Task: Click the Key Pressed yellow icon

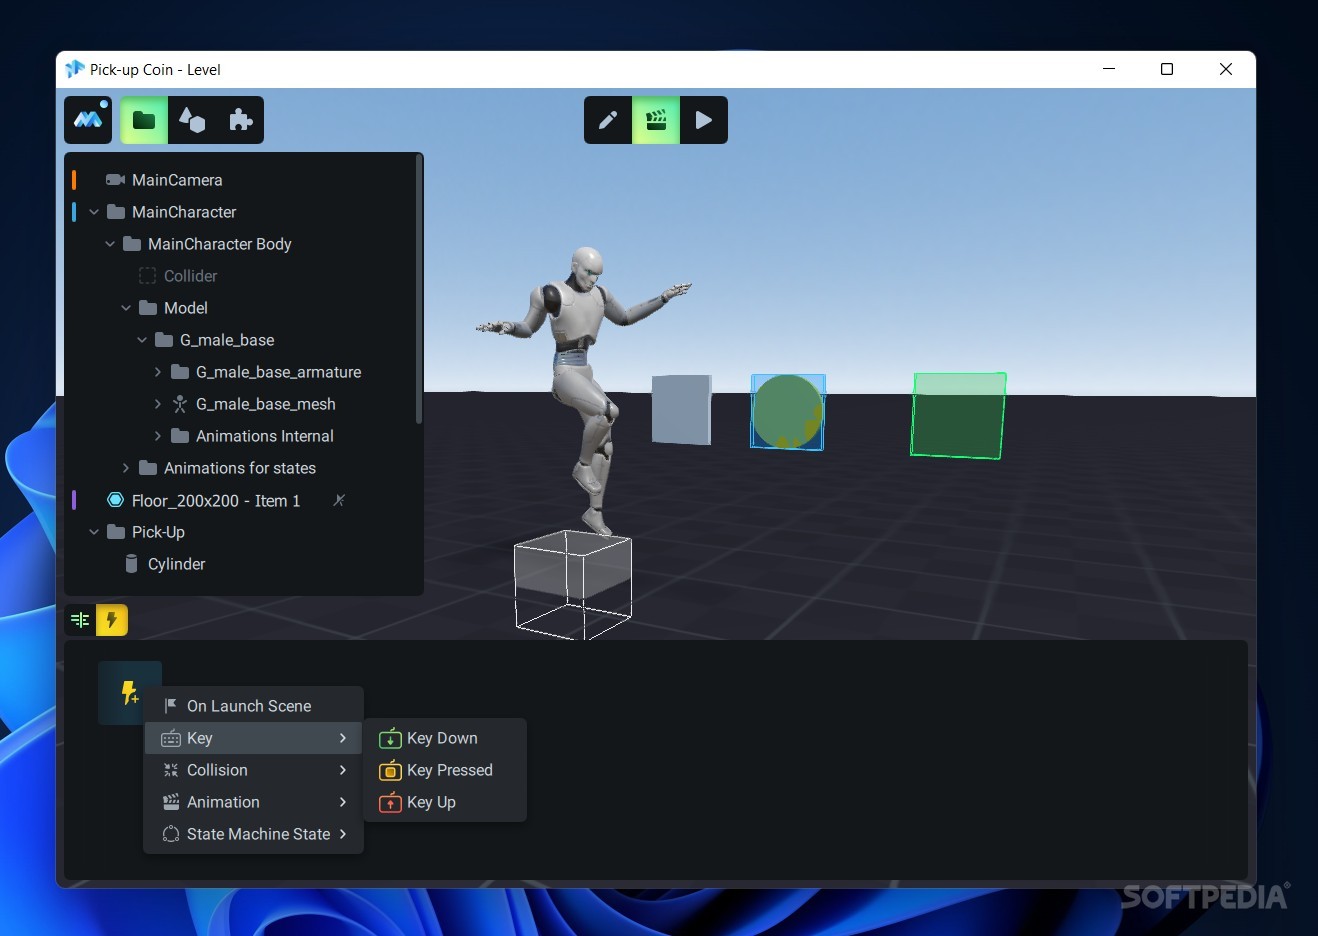Action: tap(390, 771)
